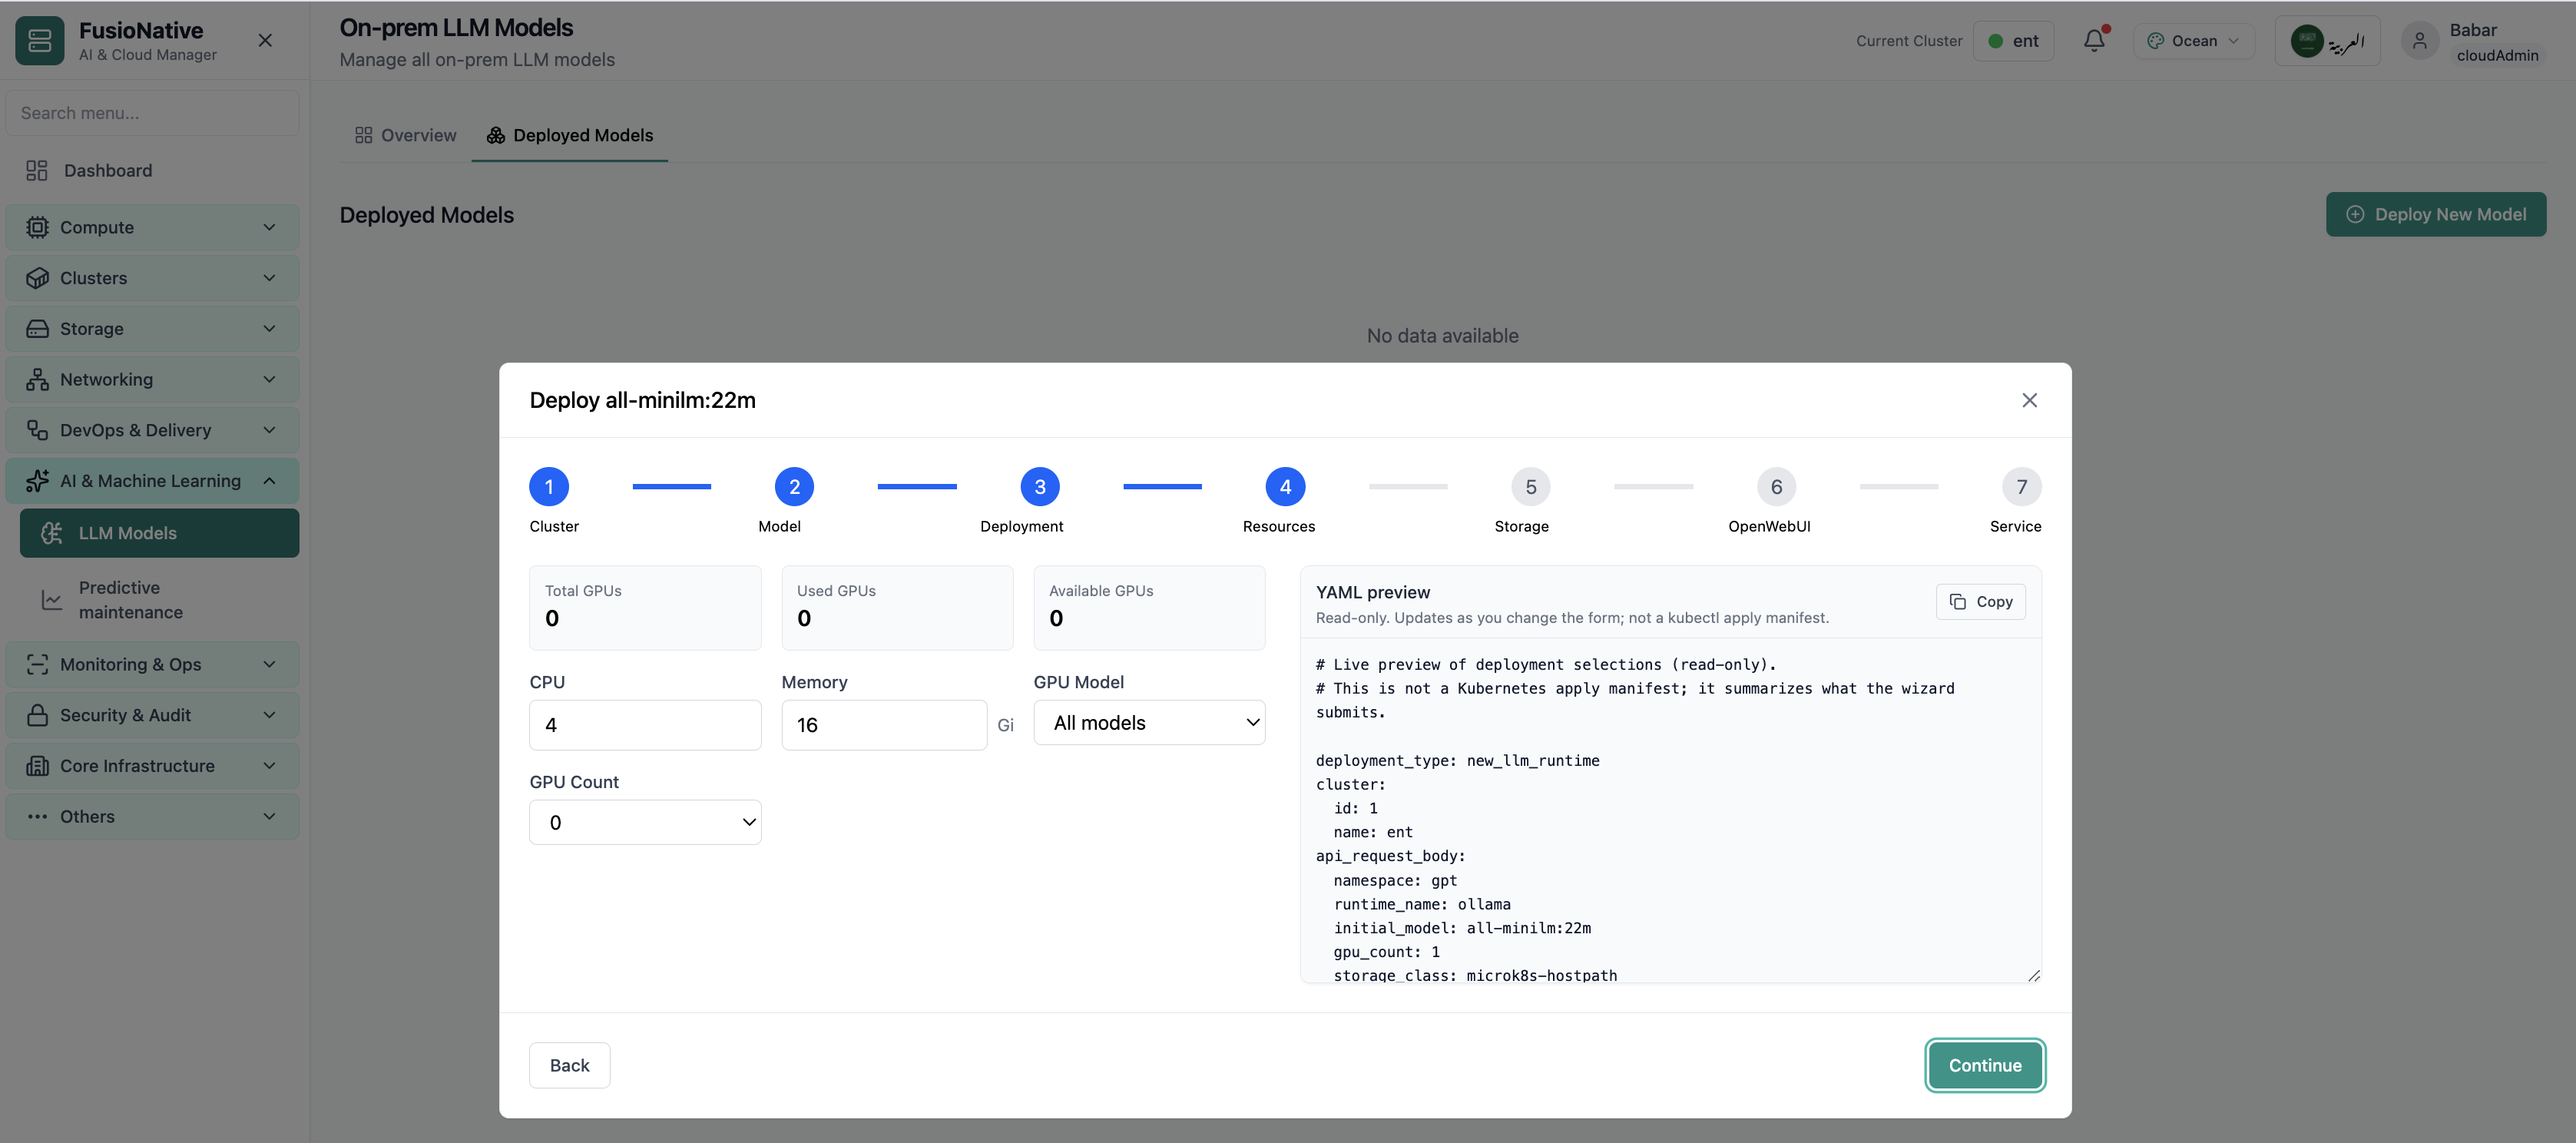Click the Predictive maintenance chart icon

coord(52,600)
